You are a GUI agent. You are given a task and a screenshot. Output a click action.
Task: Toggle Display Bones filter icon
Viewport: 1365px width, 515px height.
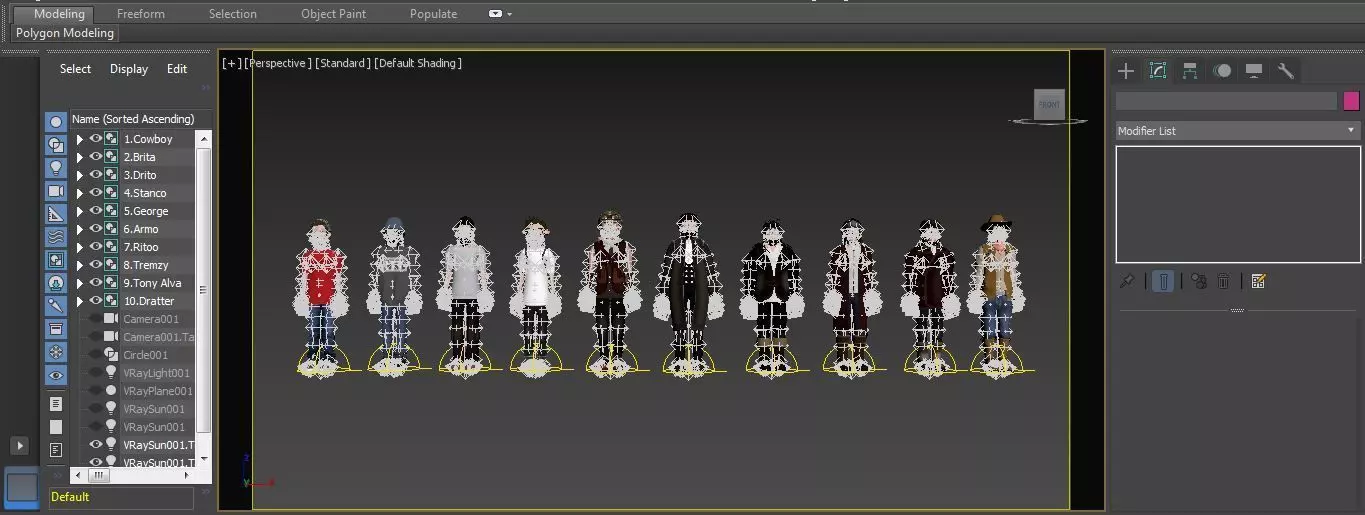pos(56,306)
